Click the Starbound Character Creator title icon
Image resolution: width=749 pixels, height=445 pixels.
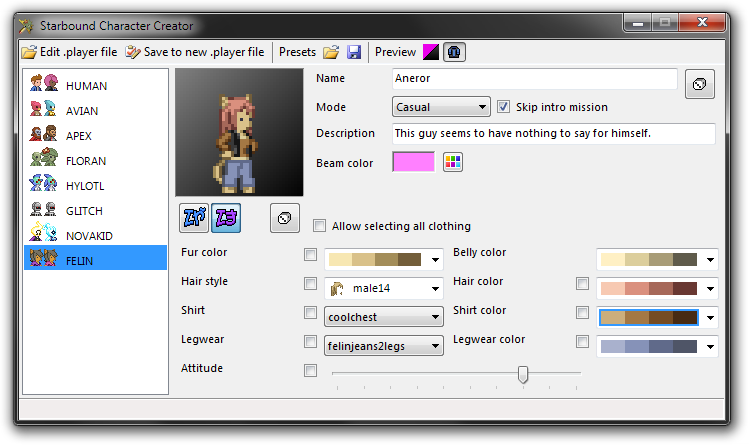(26, 26)
